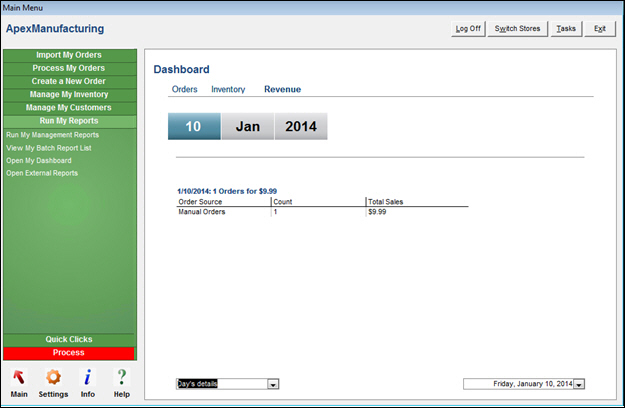Select the 2014 year tile

300,127
